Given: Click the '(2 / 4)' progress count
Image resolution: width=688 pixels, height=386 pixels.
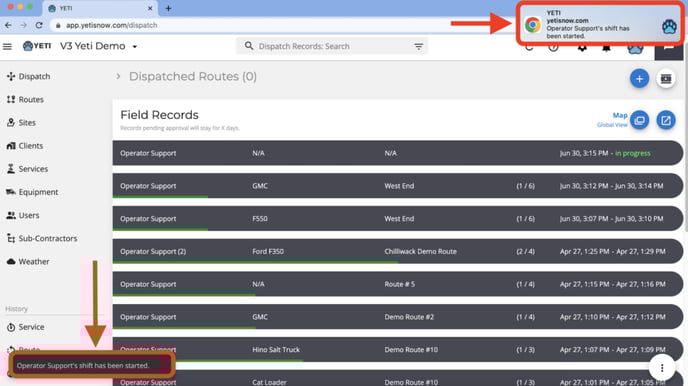Looking at the screenshot, I should [x=525, y=251].
